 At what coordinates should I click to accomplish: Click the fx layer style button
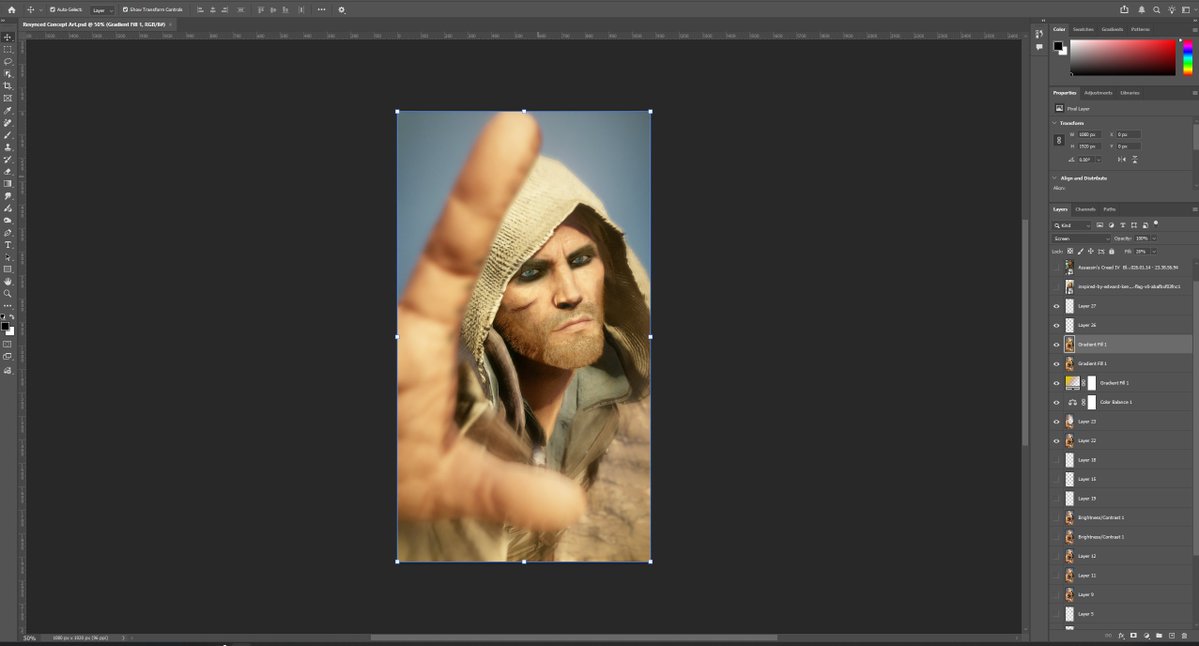pos(1121,635)
